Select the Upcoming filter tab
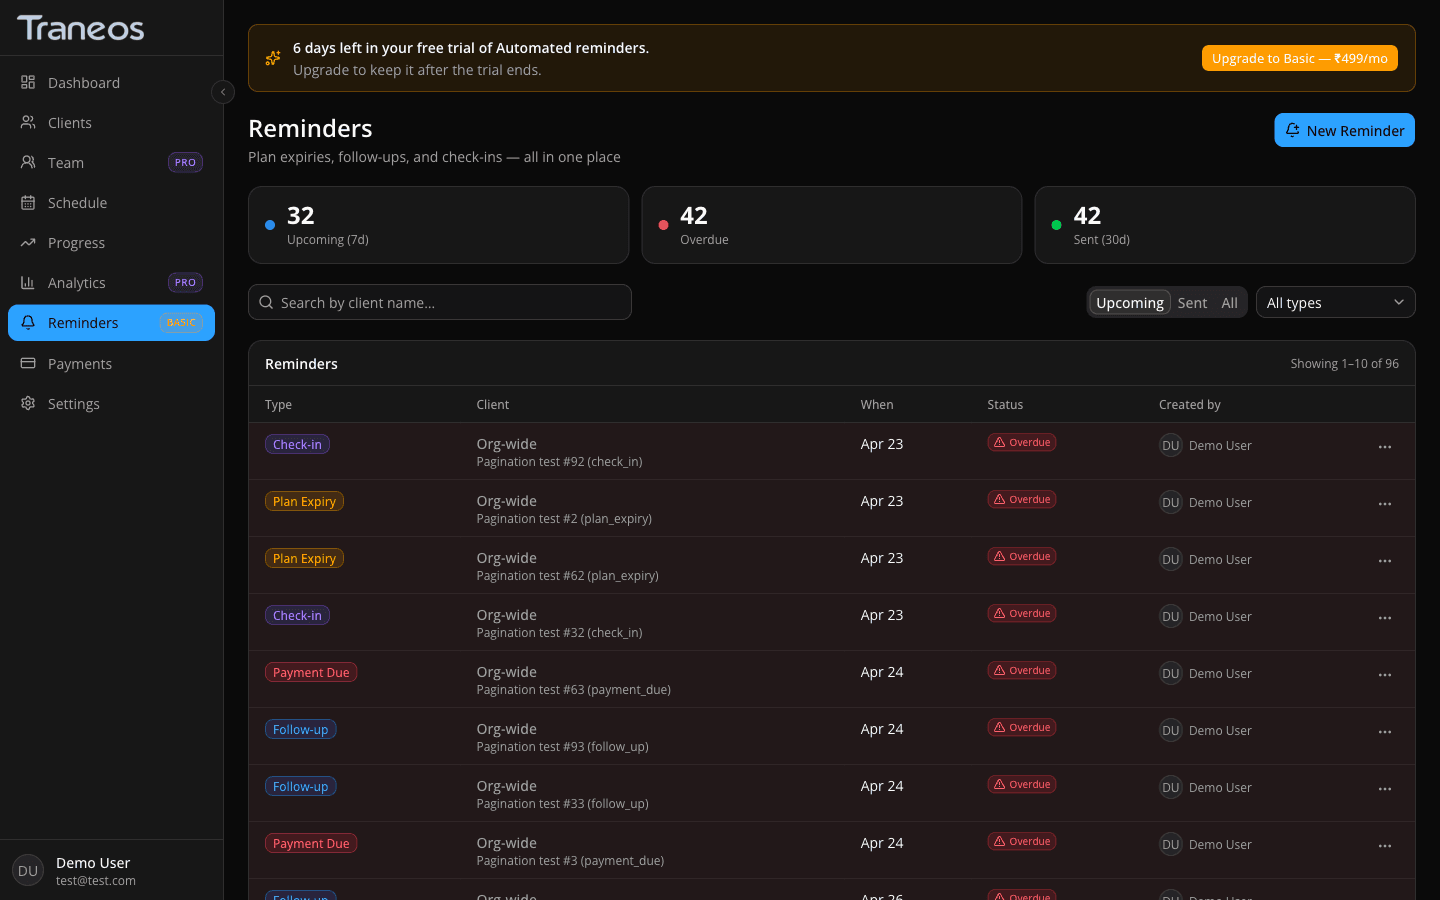Viewport: 1440px width, 900px height. pyautogui.click(x=1129, y=302)
